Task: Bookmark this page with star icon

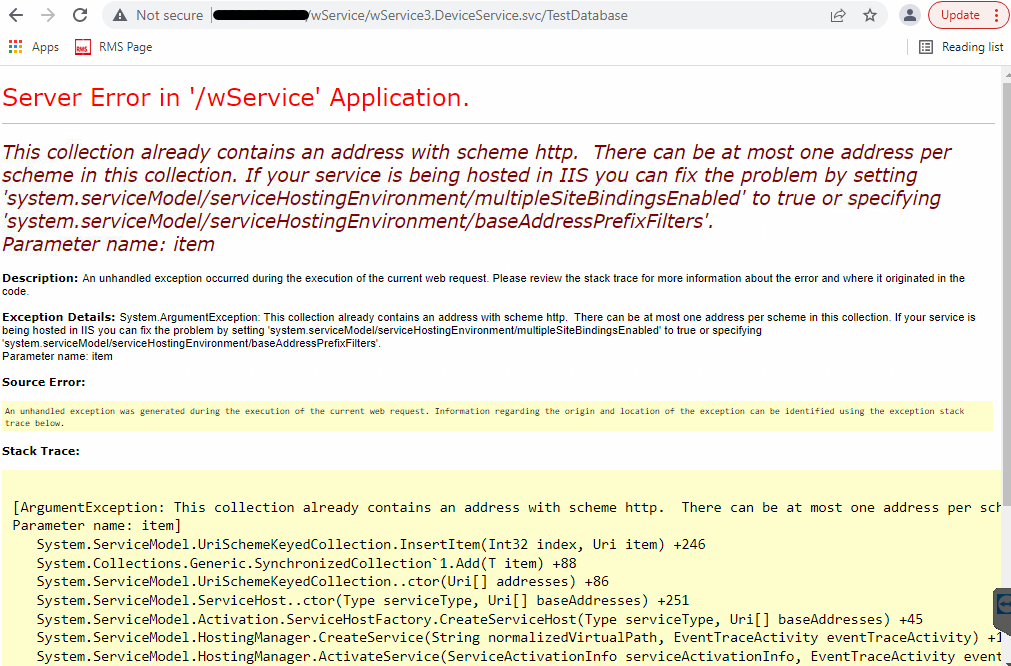Action: [870, 15]
